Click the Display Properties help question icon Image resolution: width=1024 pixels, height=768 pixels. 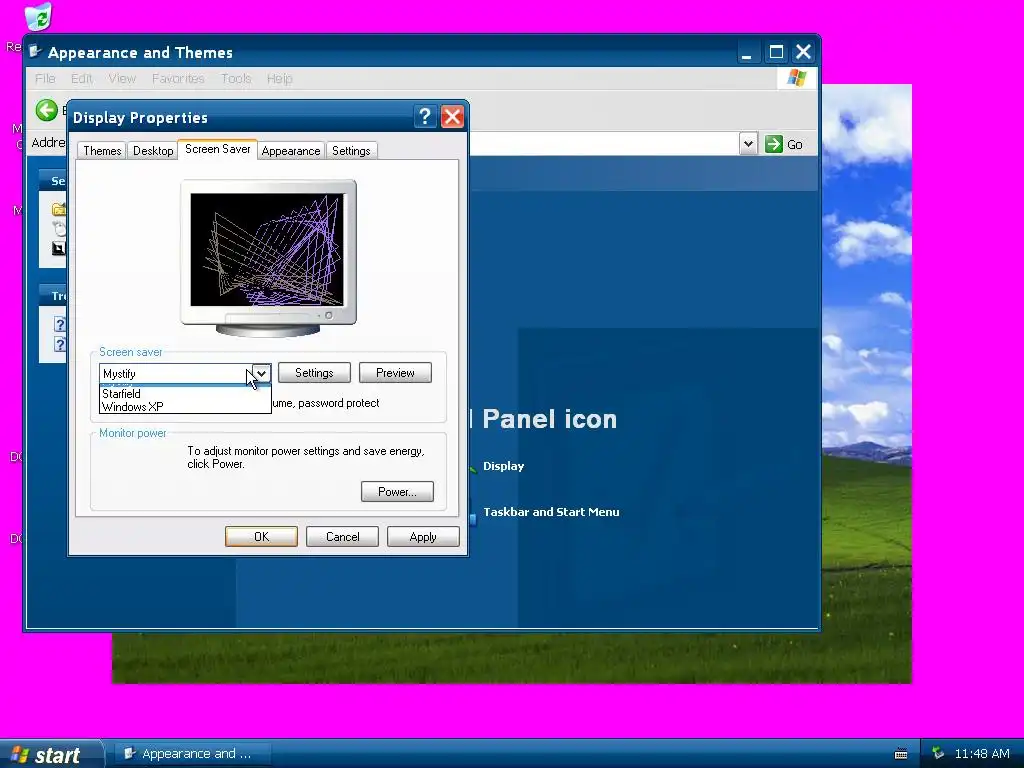click(x=424, y=117)
